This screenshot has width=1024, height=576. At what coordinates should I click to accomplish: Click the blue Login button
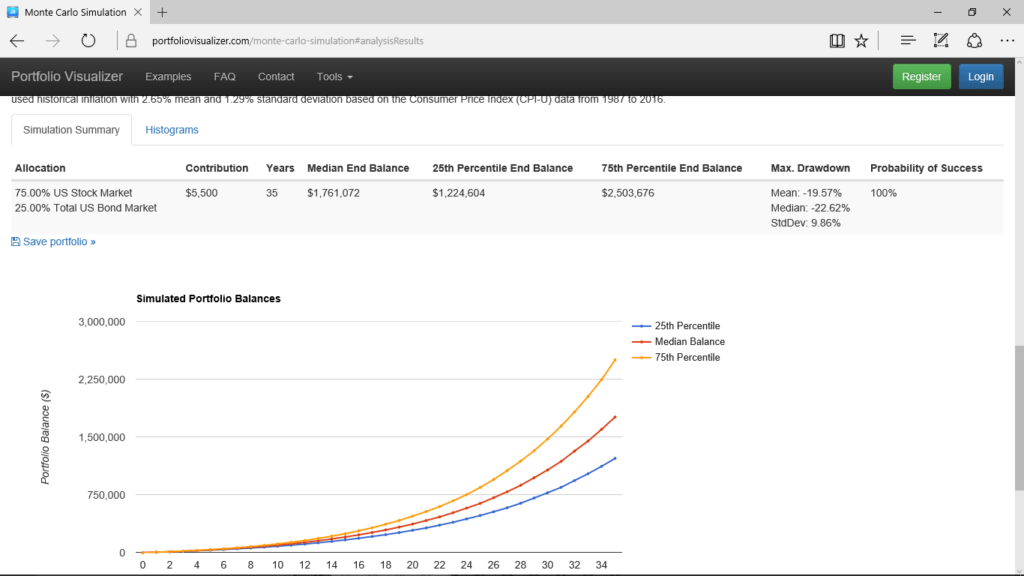click(980, 76)
